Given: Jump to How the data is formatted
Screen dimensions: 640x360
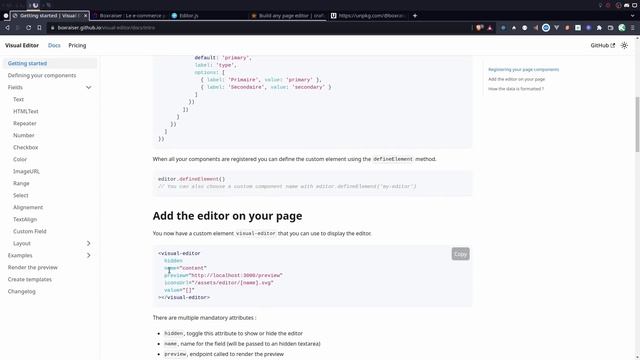Looking at the screenshot, I should coord(516,89).
